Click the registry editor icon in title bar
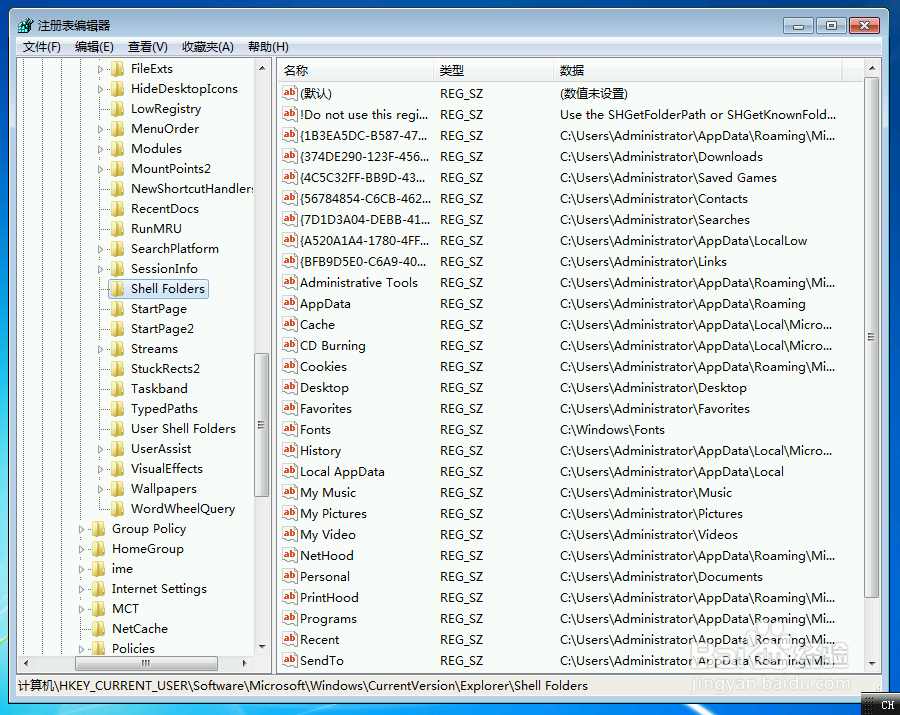Image resolution: width=900 pixels, height=715 pixels. (x=25, y=25)
